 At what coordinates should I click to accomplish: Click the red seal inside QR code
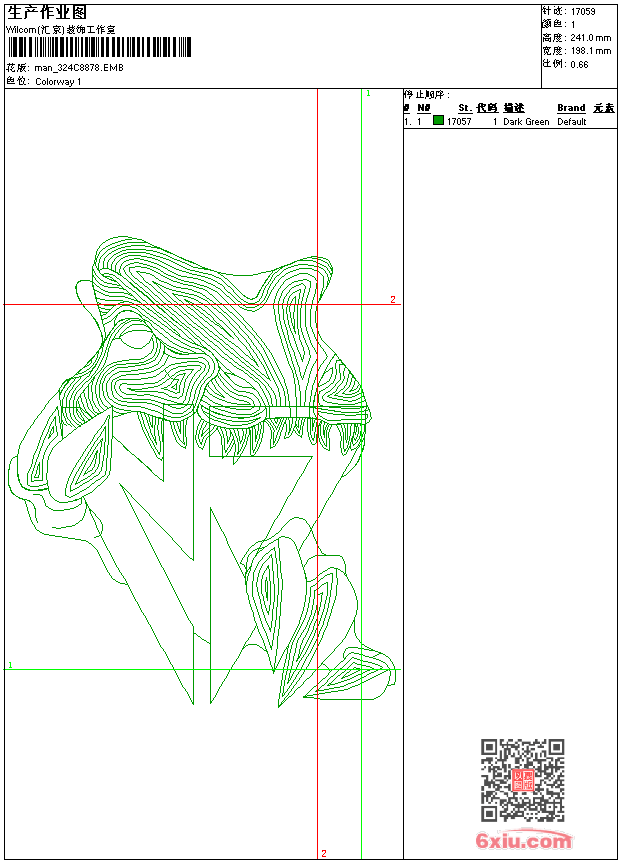click(x=522, y=780)
